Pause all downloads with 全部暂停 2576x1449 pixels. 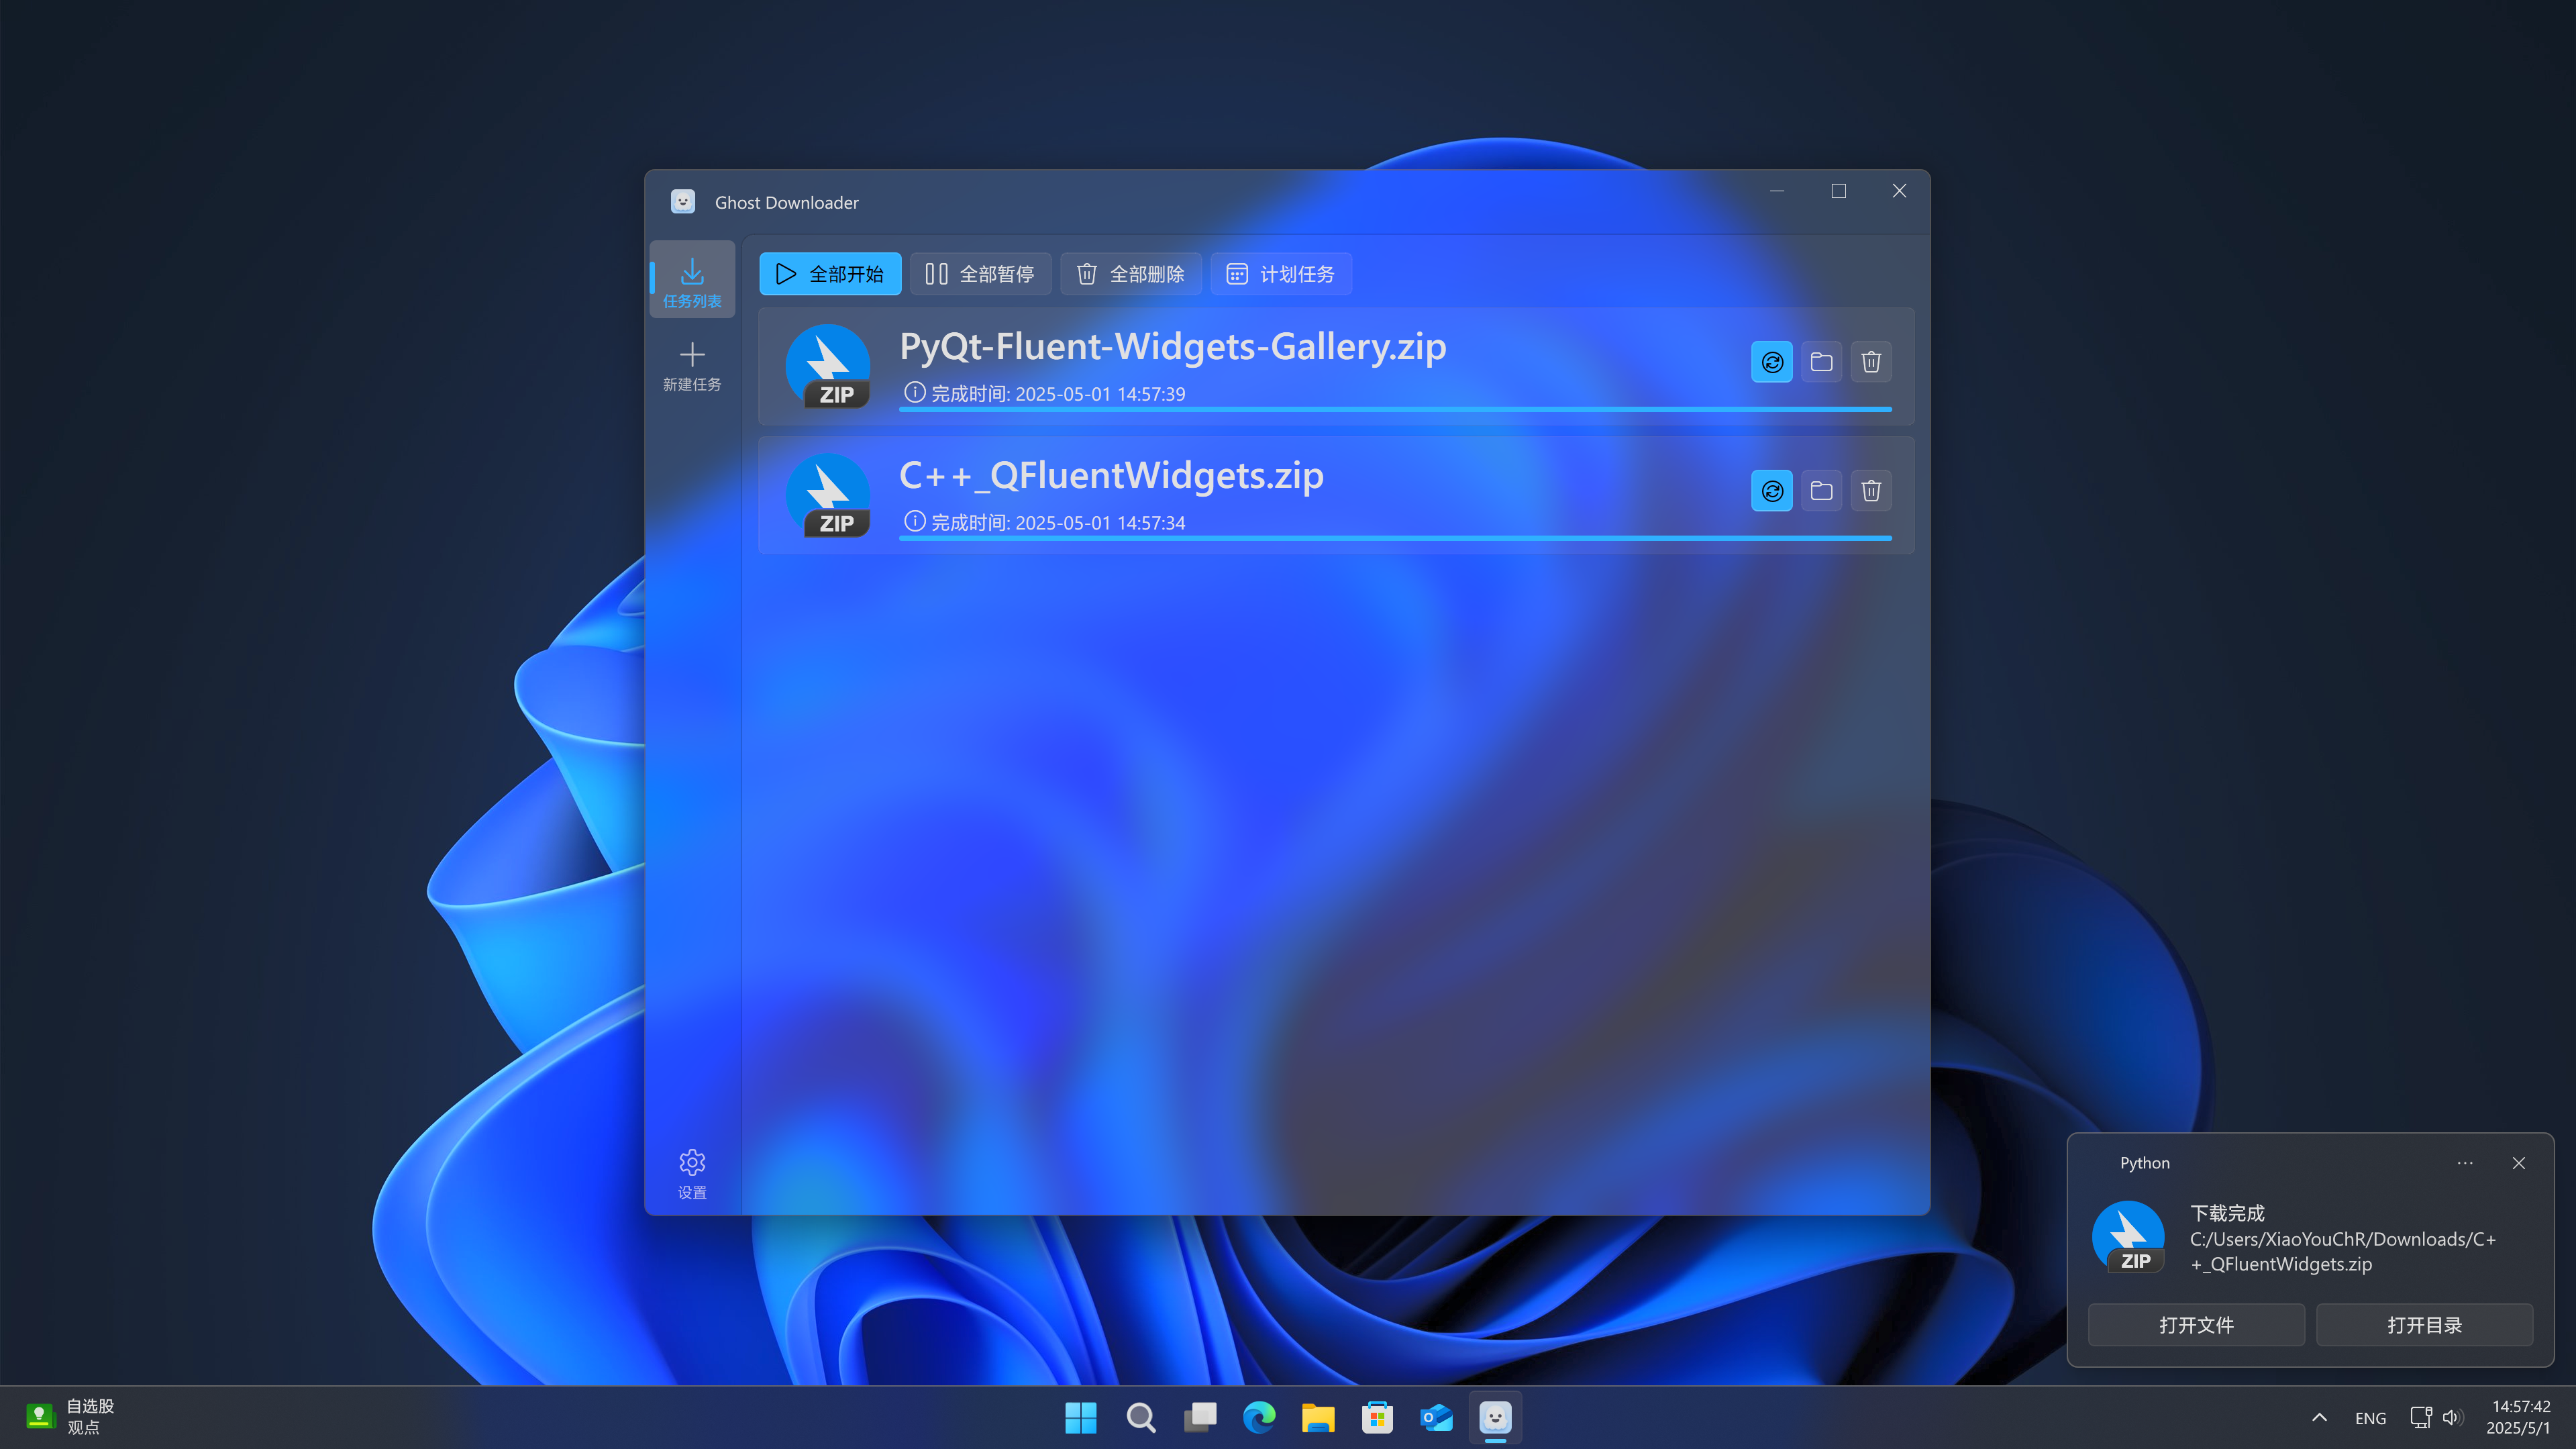point(980,273)
